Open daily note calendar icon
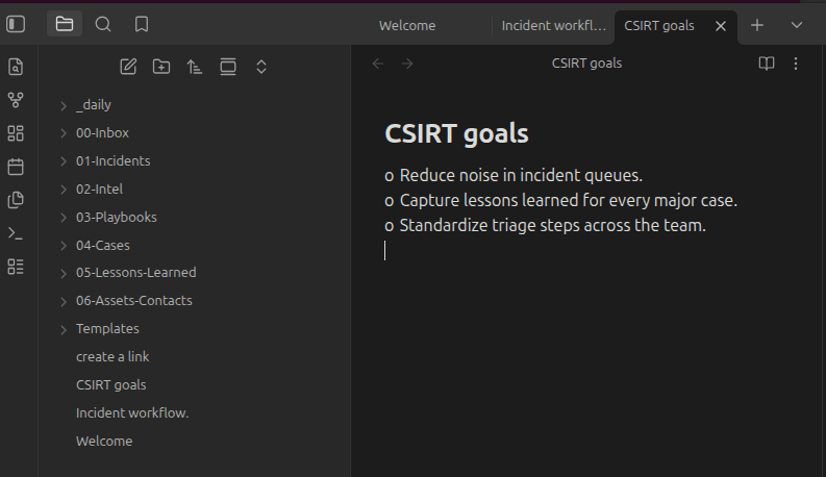This screenshot has height=477, width=826. click(16, 167)
